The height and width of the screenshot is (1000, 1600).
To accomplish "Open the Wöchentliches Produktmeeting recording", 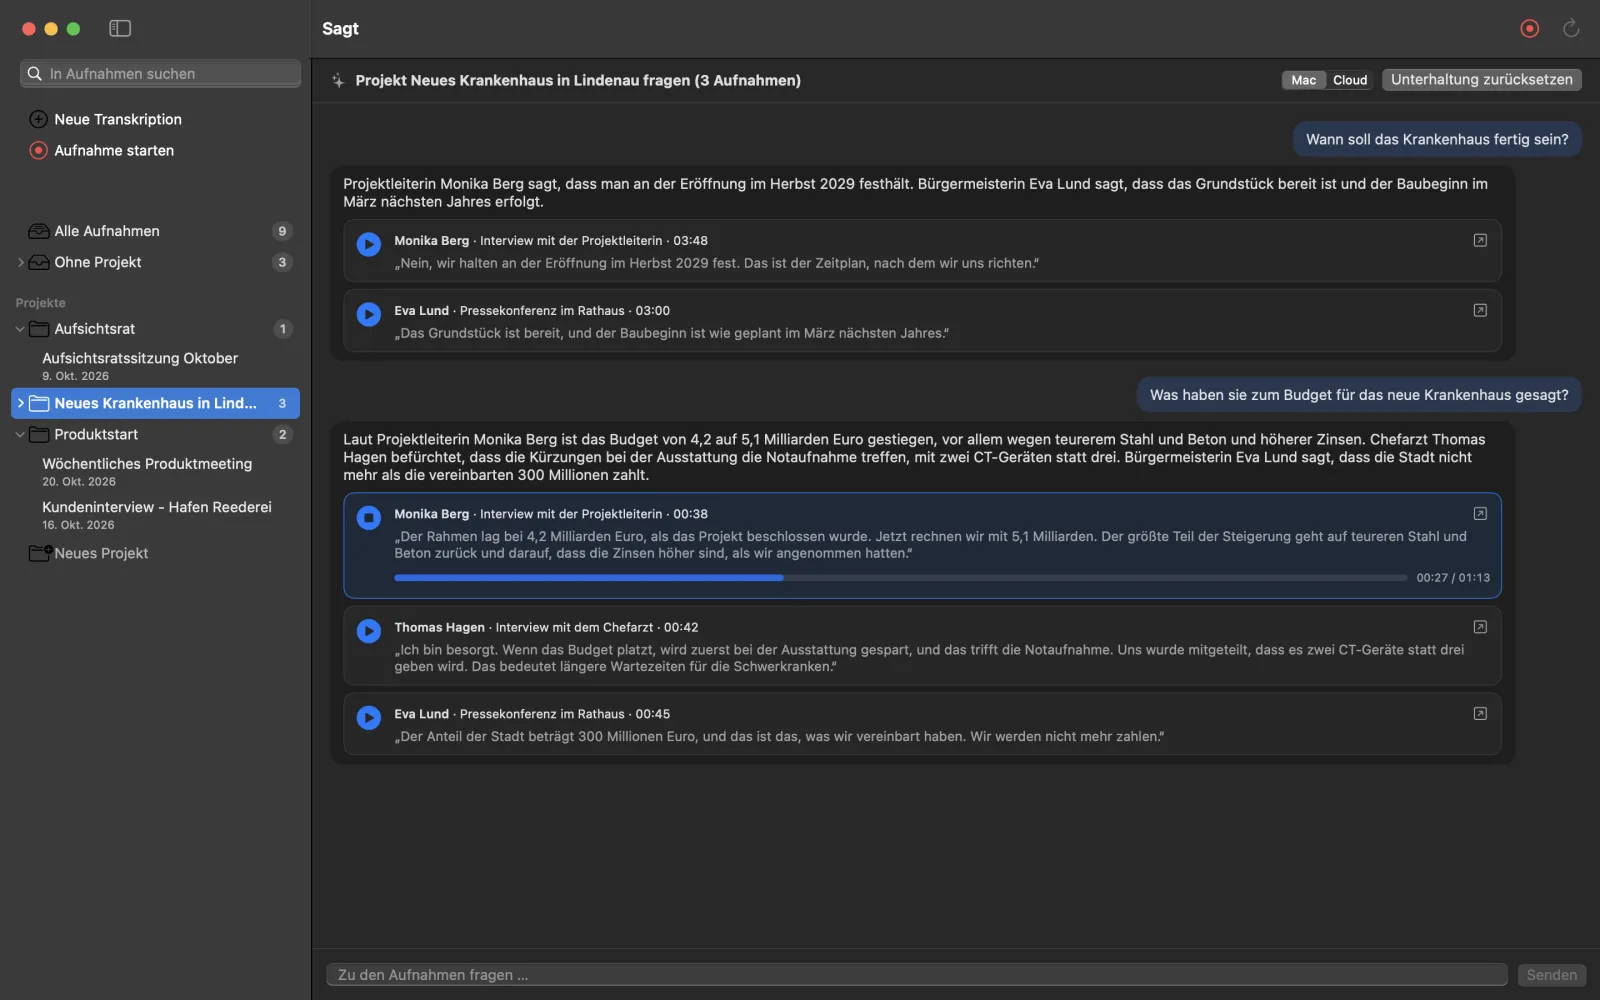I will (x=155, y=472).
